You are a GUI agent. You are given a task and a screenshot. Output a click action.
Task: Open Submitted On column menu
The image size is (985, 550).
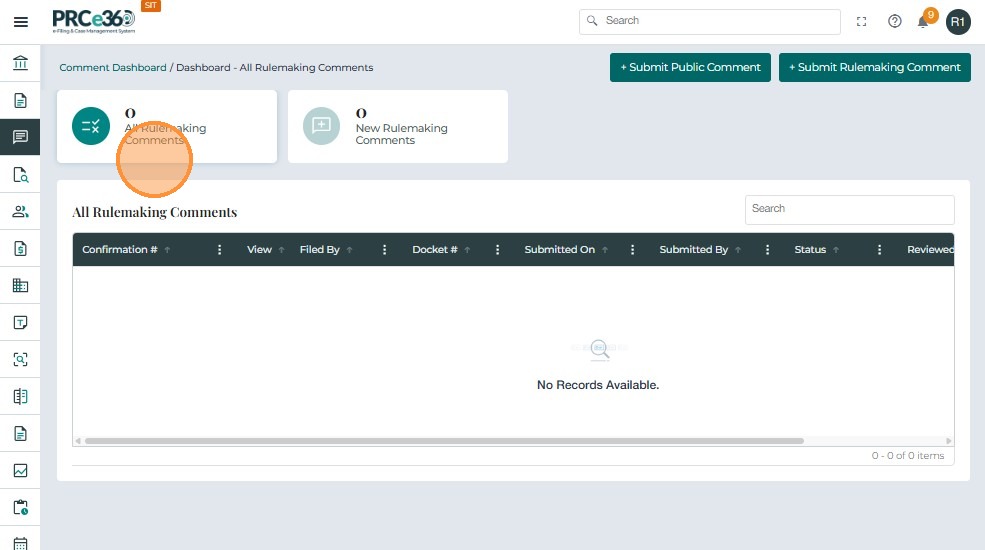[x=633, y=250]
